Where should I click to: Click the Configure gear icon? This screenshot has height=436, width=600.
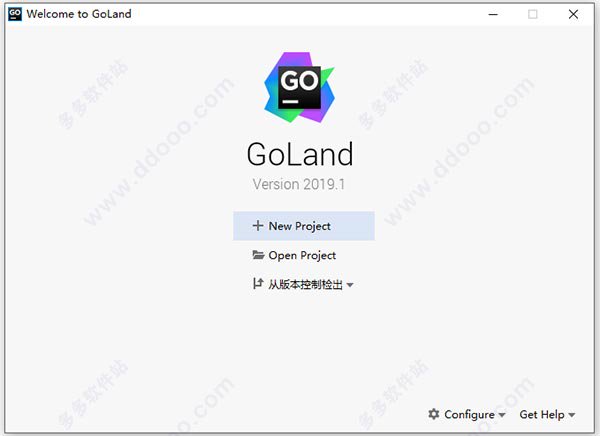click(x=434, y=414)
